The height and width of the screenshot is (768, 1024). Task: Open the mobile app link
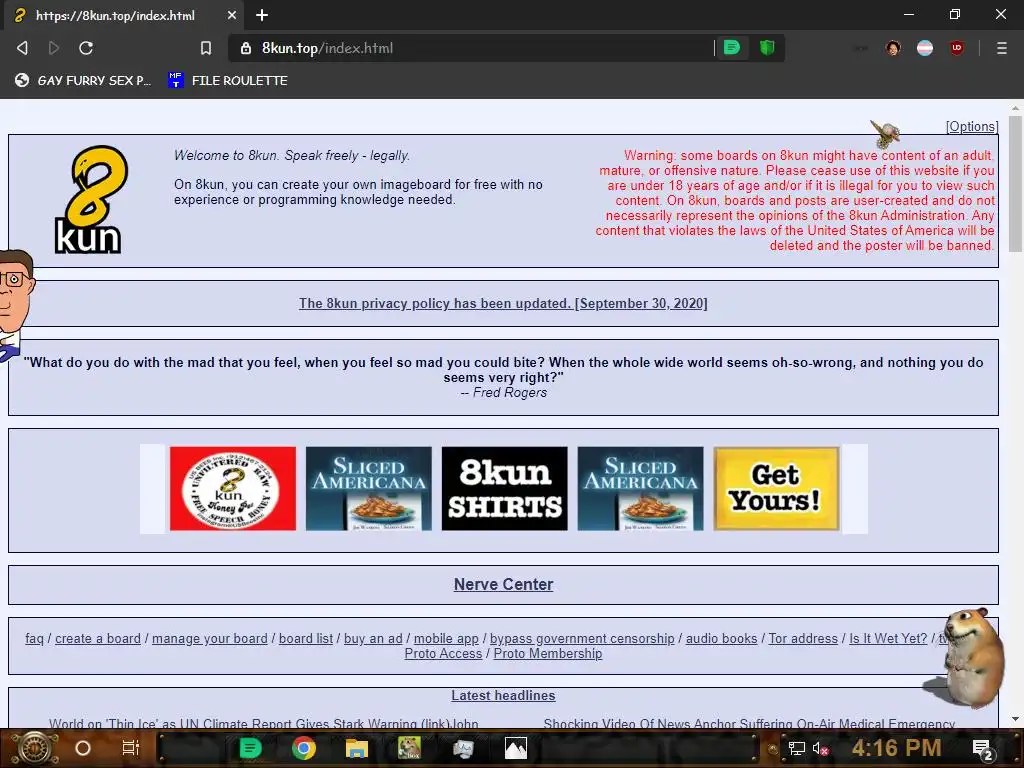(446, 638)
